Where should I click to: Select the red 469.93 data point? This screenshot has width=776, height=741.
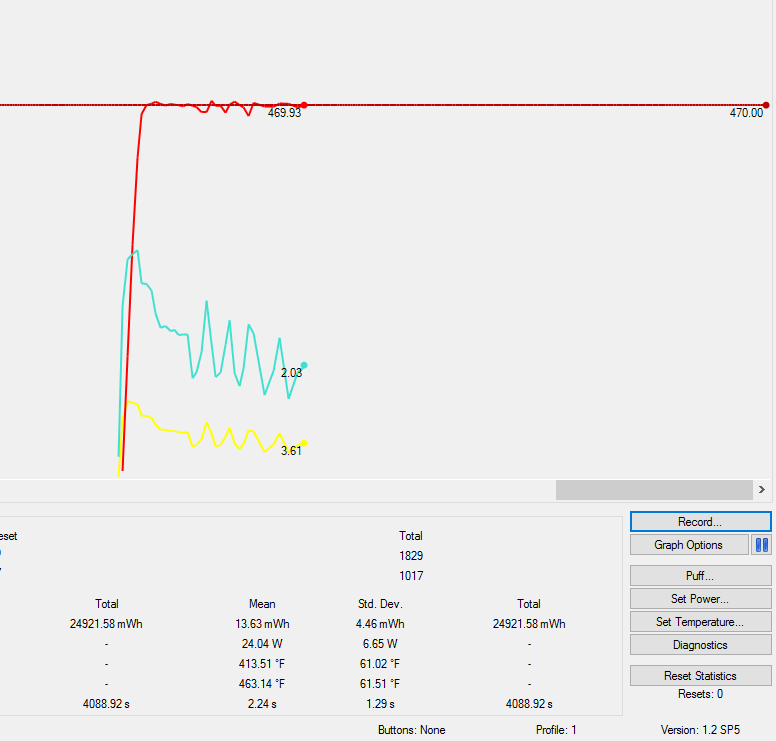pos(304,105)
